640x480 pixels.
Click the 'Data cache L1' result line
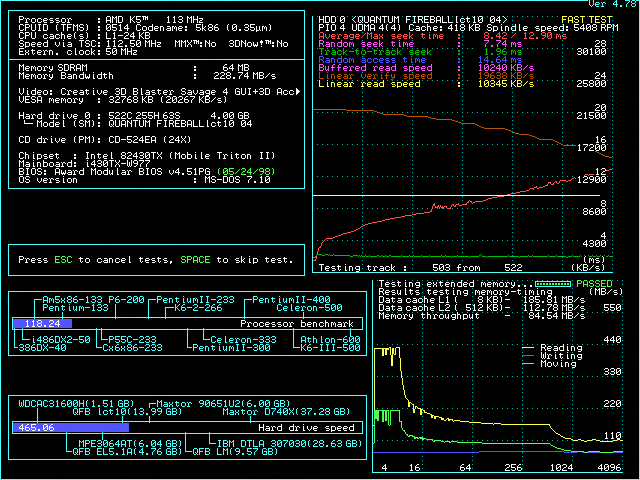[482, 300]
